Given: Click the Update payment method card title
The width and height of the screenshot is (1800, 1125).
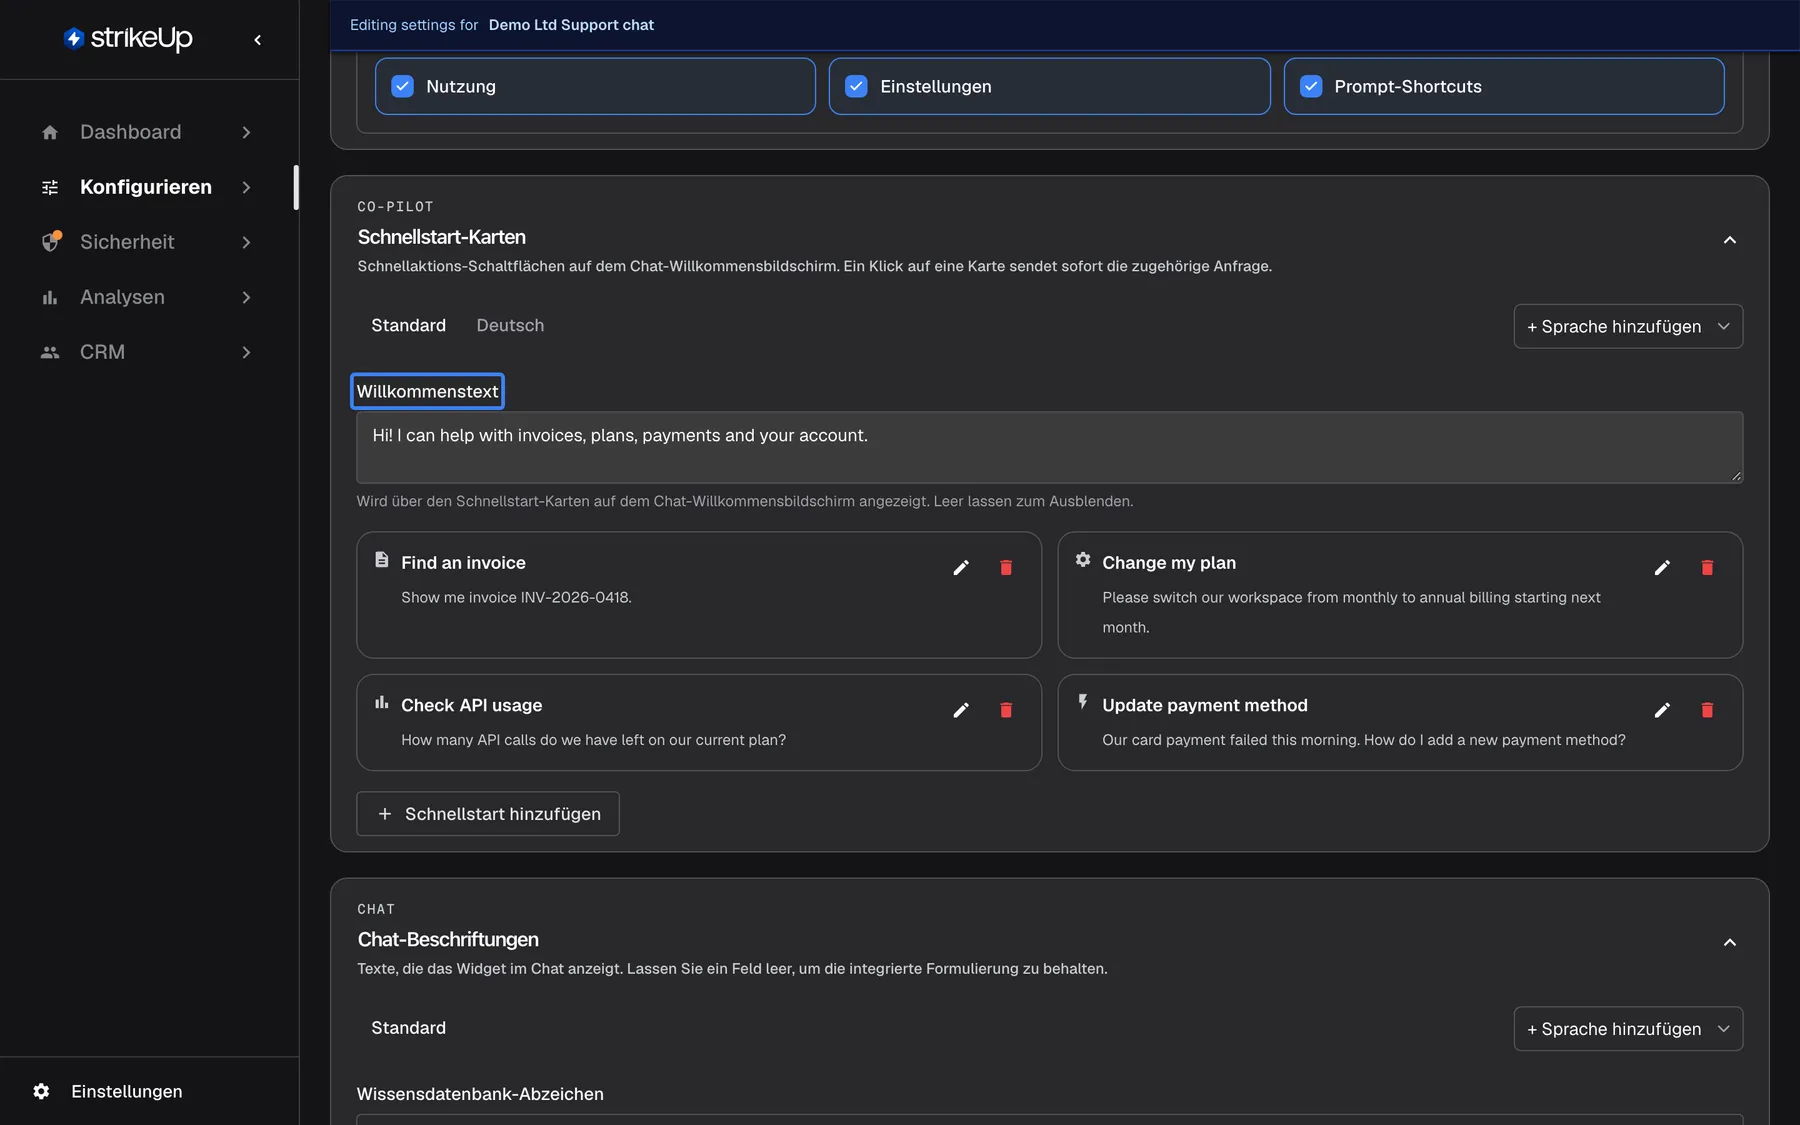Looking at the screenshot, I should click(1205, 706).
